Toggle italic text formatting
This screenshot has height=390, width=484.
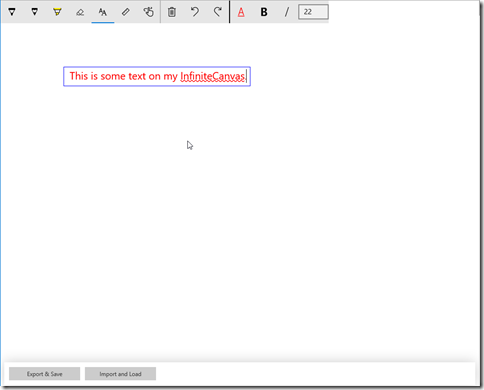(287, 12)
